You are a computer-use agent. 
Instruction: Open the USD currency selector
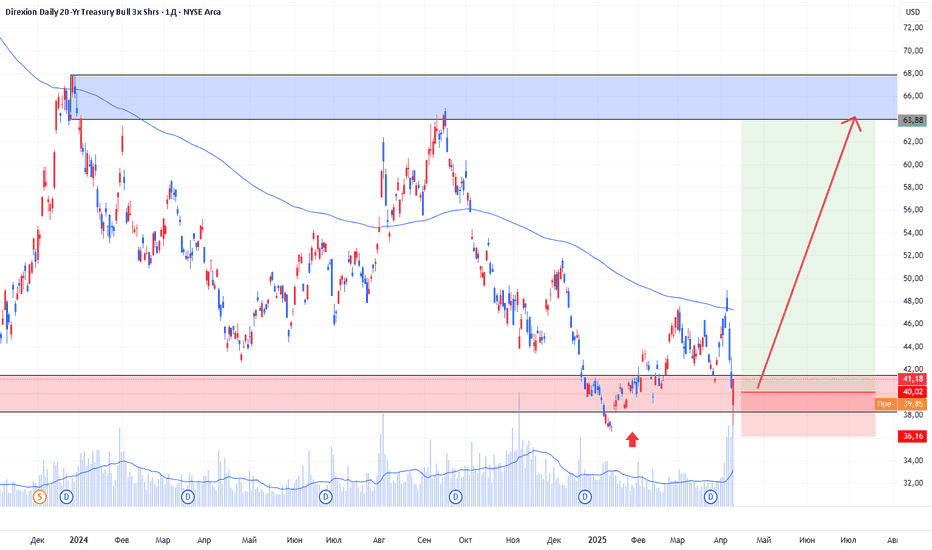tap(911, 12)
